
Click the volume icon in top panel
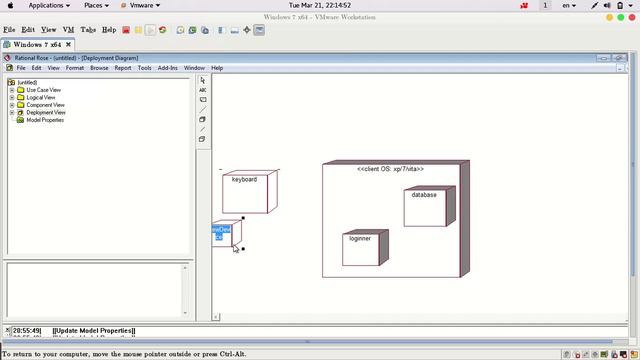[x=607, y=5]
